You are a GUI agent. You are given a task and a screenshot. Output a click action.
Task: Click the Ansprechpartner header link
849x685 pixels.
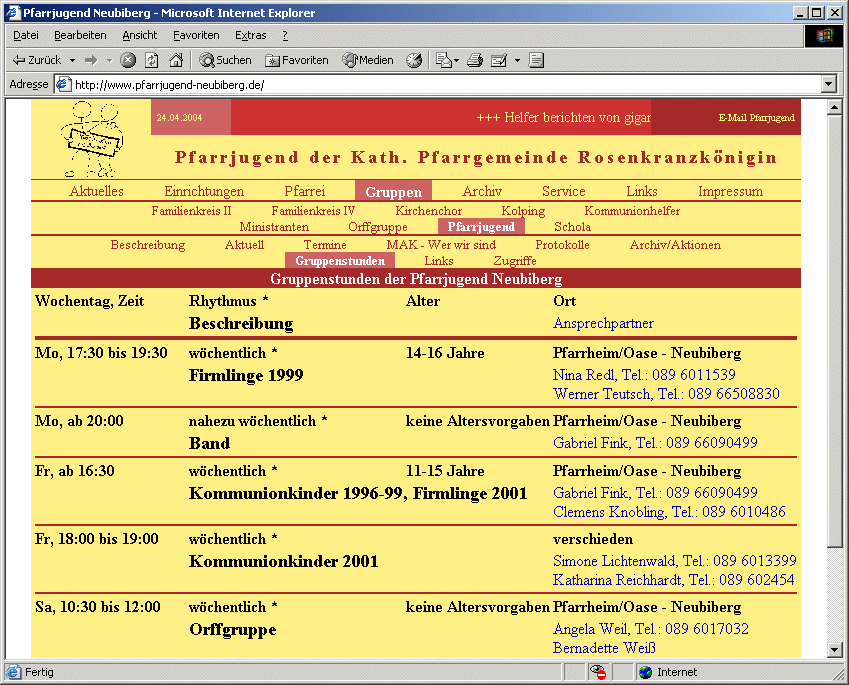[603, 323]
